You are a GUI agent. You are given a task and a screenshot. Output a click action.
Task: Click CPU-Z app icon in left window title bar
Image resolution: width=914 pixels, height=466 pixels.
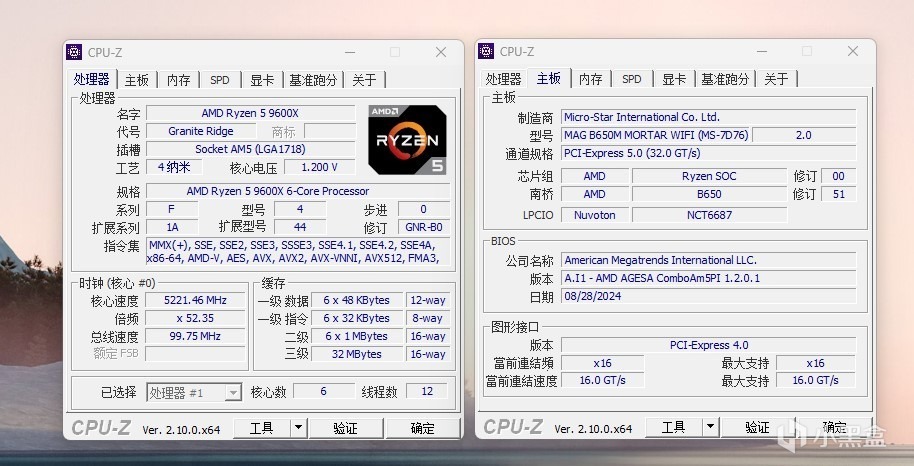(74, 52)
